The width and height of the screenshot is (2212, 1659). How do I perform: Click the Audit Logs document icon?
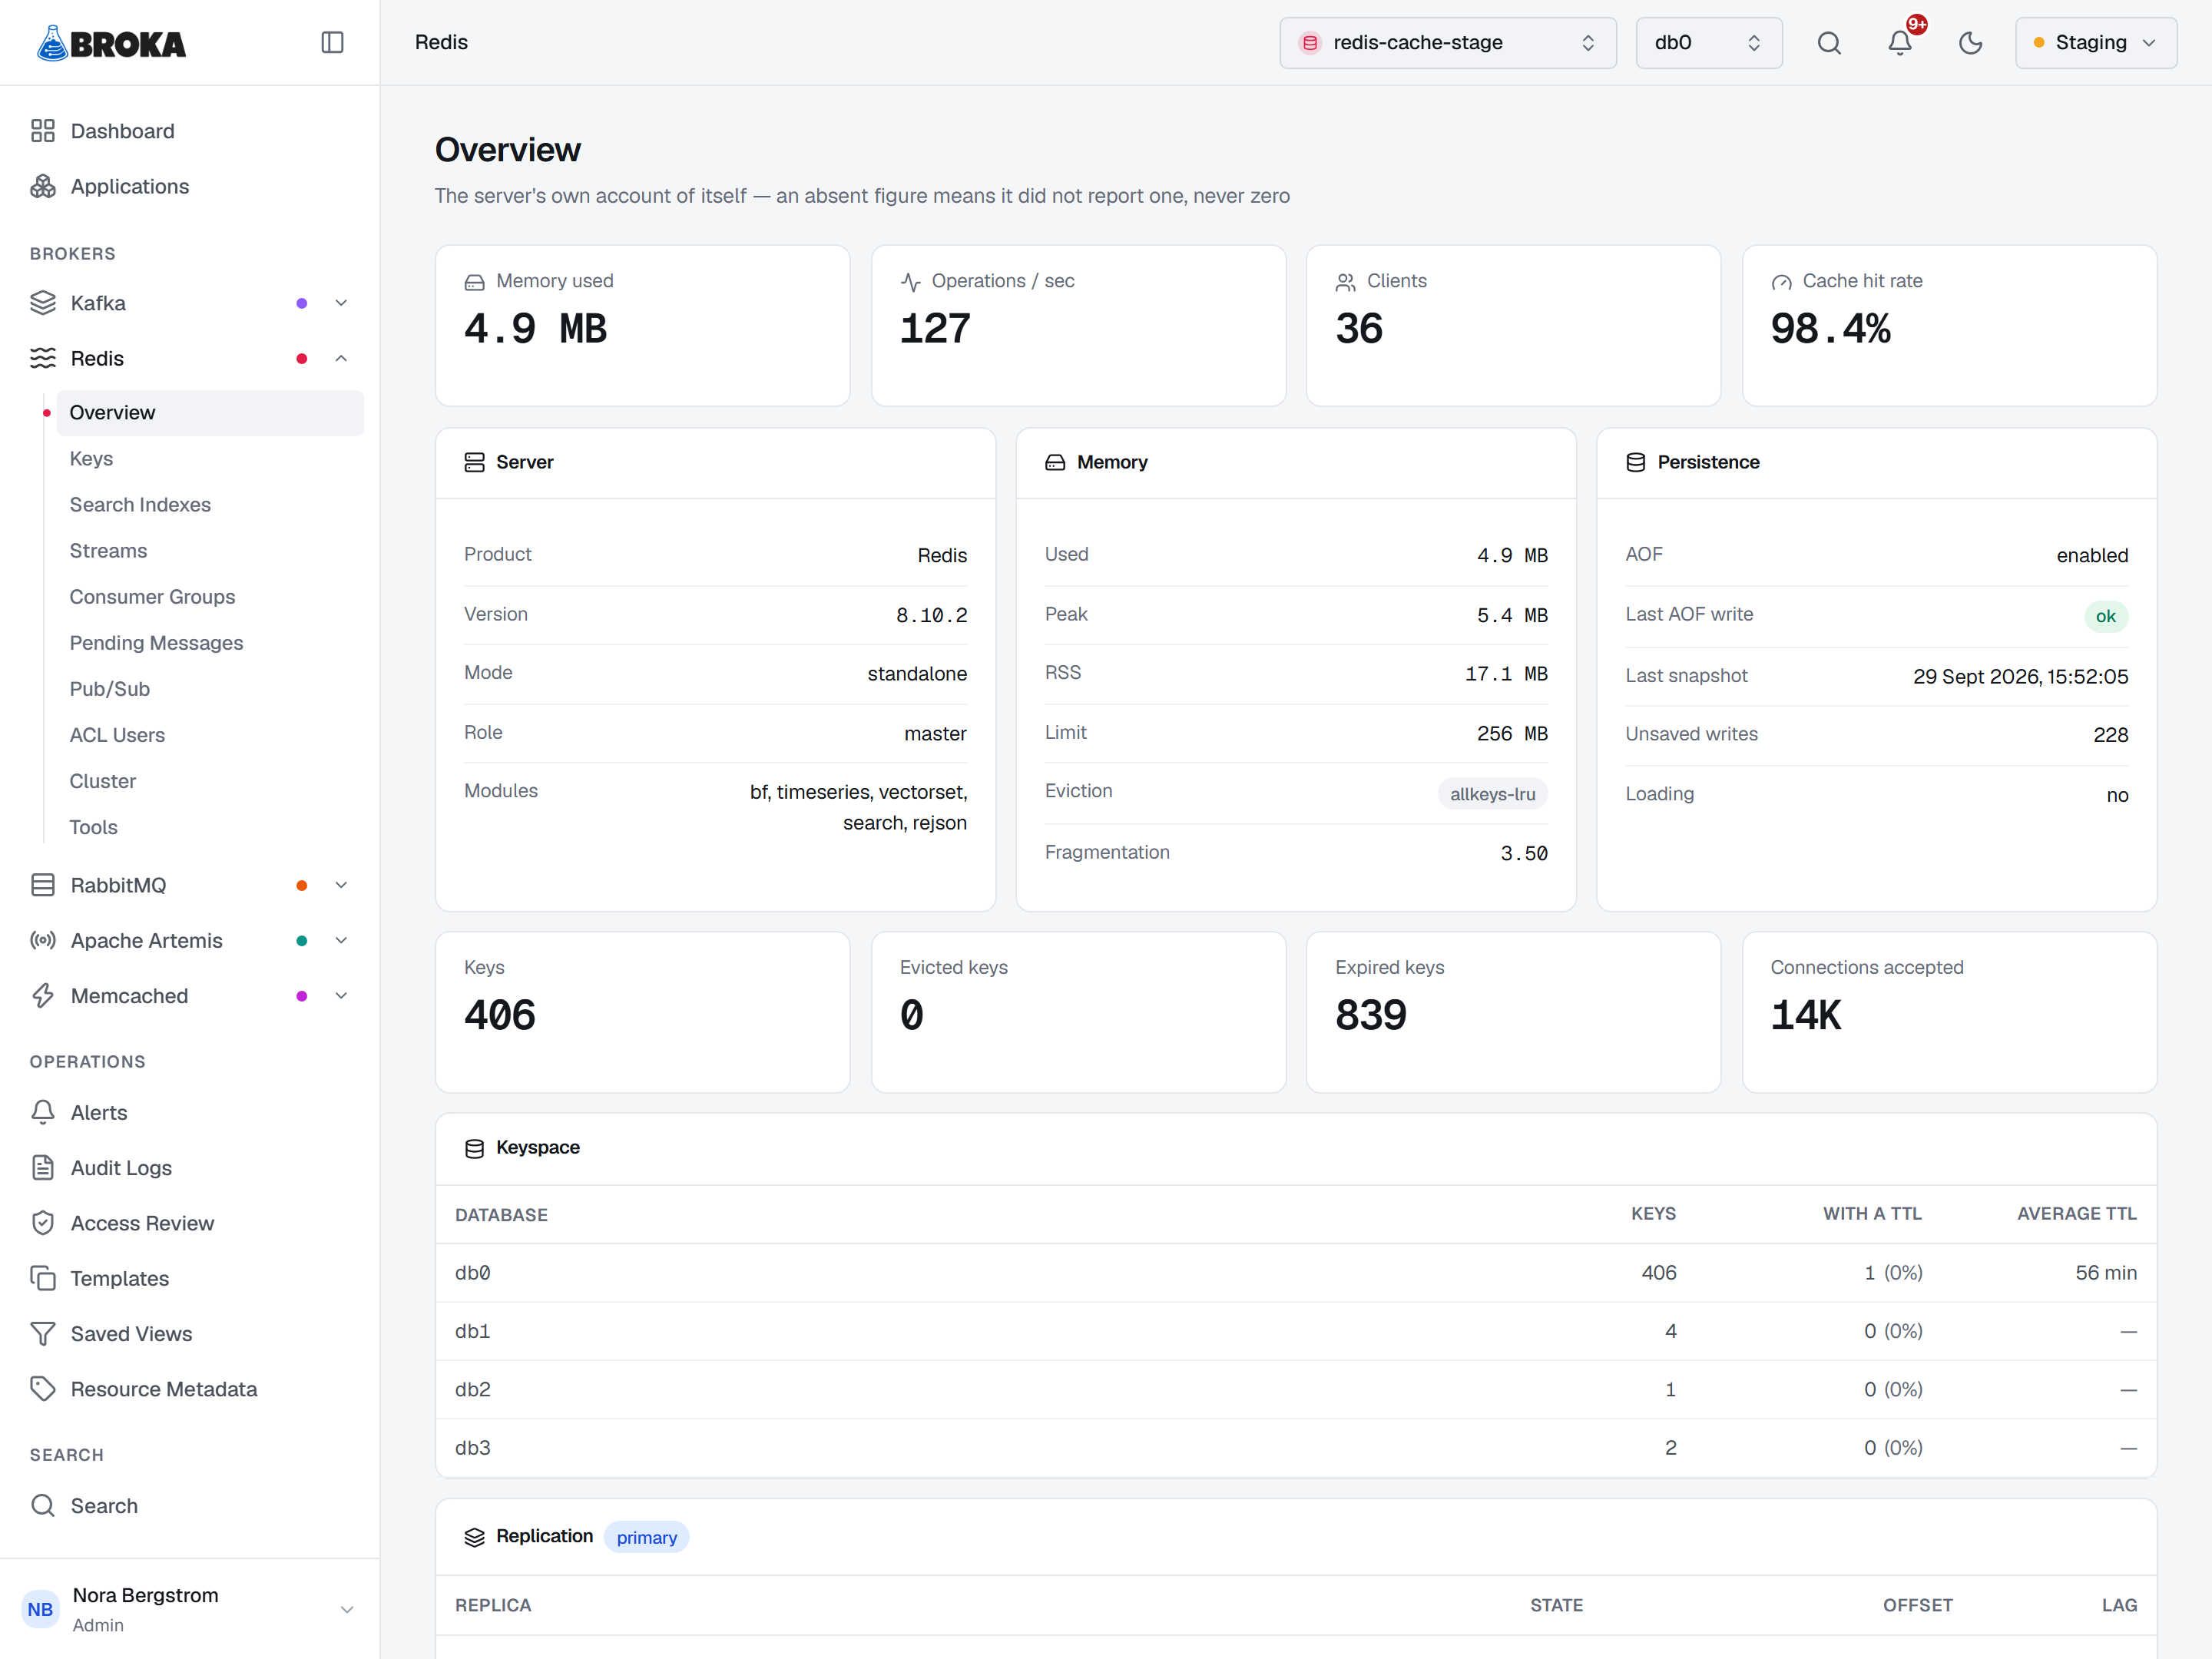[43, 1167]
